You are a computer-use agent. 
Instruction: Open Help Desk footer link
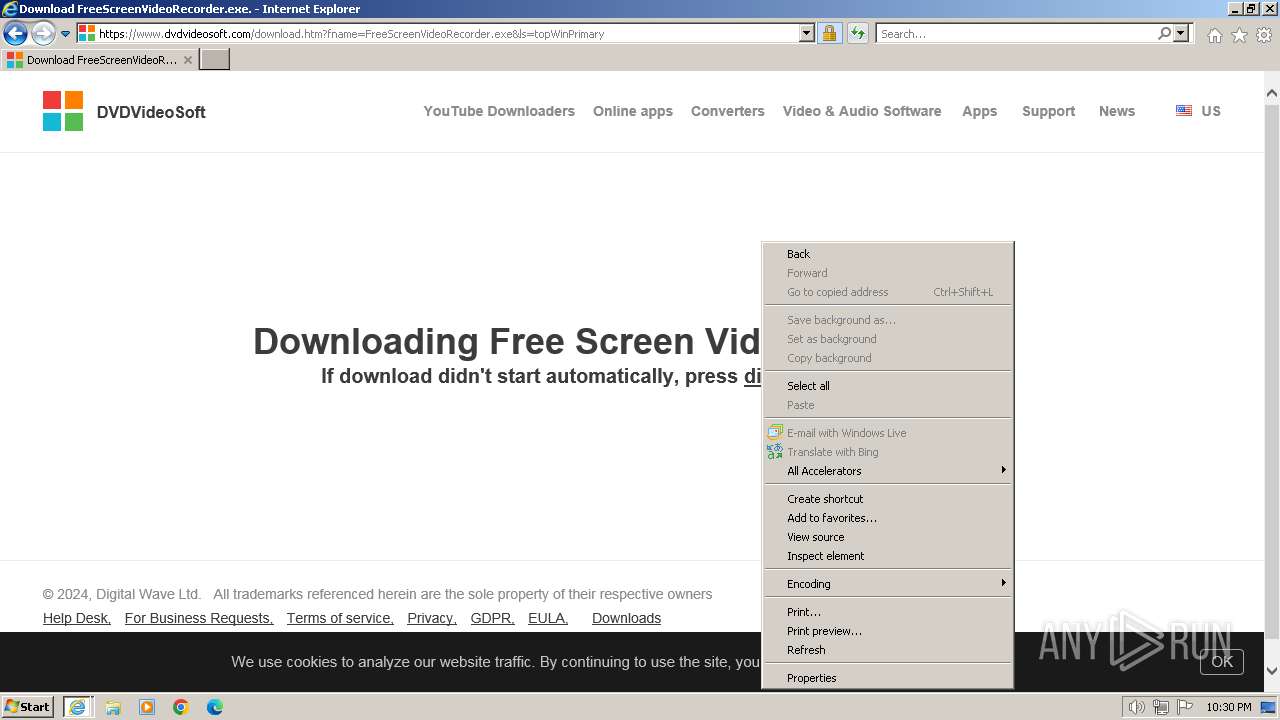[77, 618]
